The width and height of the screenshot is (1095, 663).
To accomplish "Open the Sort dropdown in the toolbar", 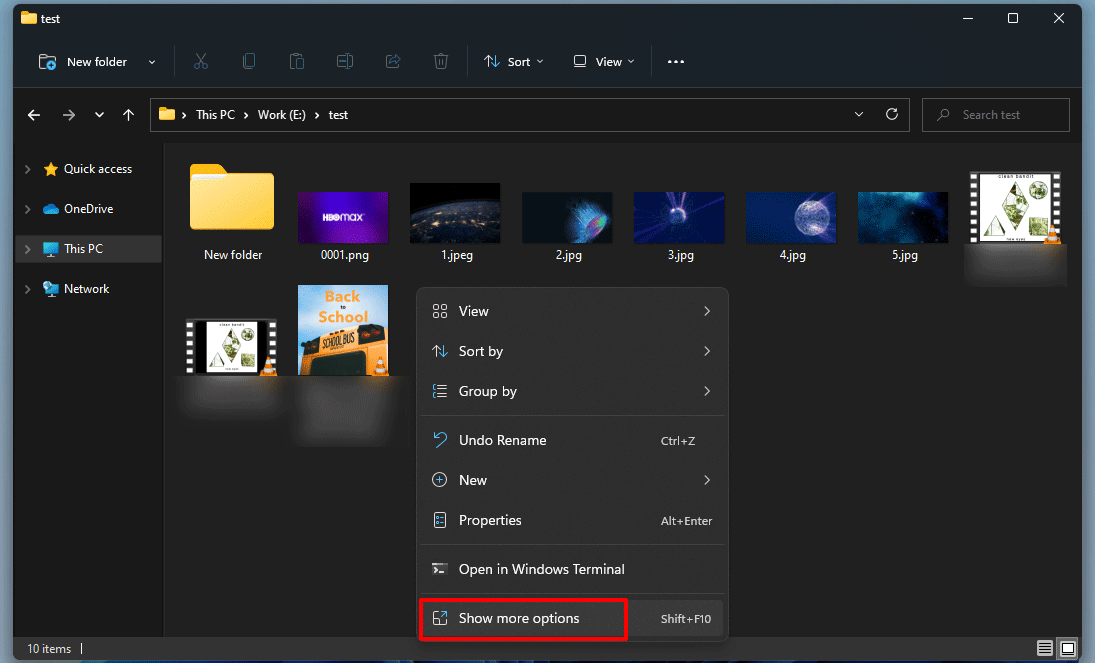I will coord(513,61).
